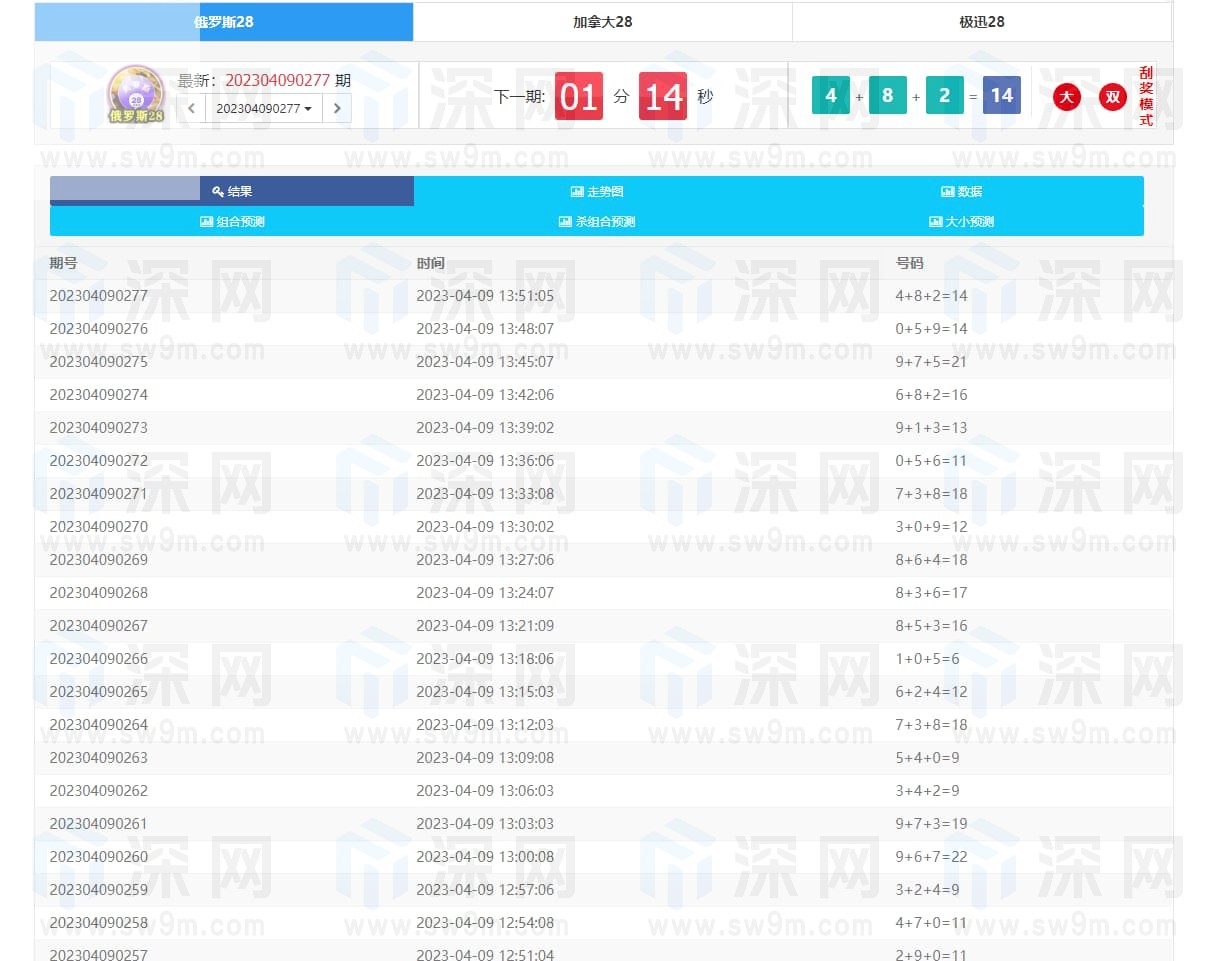Click the teal number ball showing 8
This screenshot has width=1210, height=961.
(887, 96)
